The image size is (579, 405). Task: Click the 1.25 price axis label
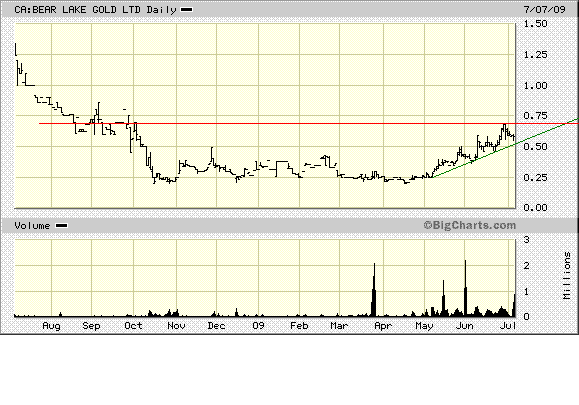(535, 55)
